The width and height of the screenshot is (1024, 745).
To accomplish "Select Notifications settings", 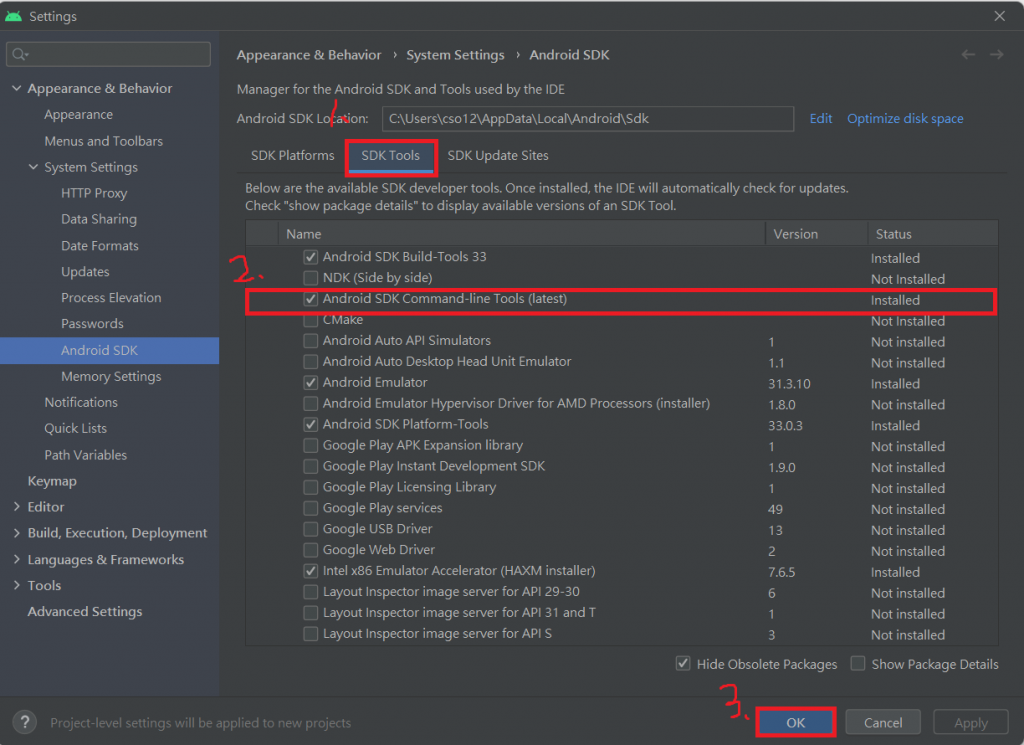I will [x=81, y=402].
